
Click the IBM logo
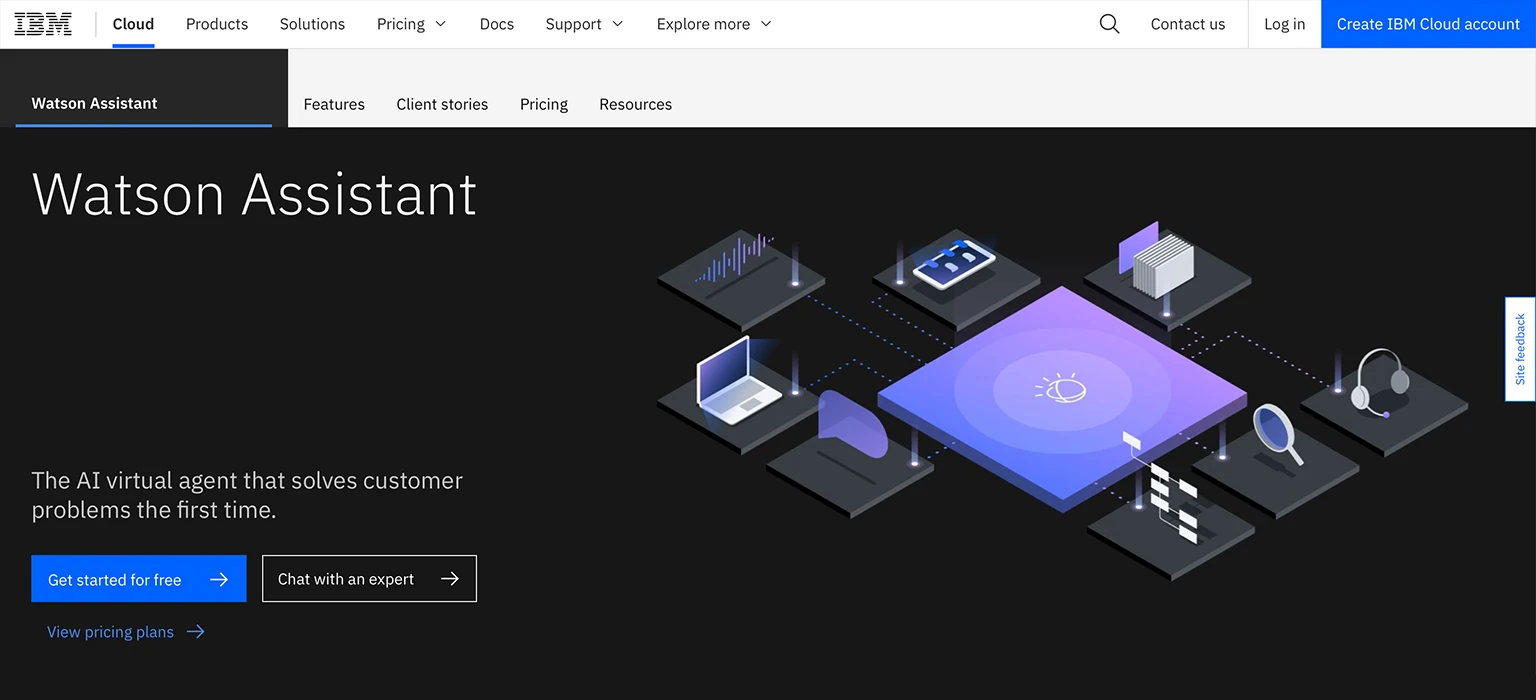pyautogui.click(x=43, y=24)
